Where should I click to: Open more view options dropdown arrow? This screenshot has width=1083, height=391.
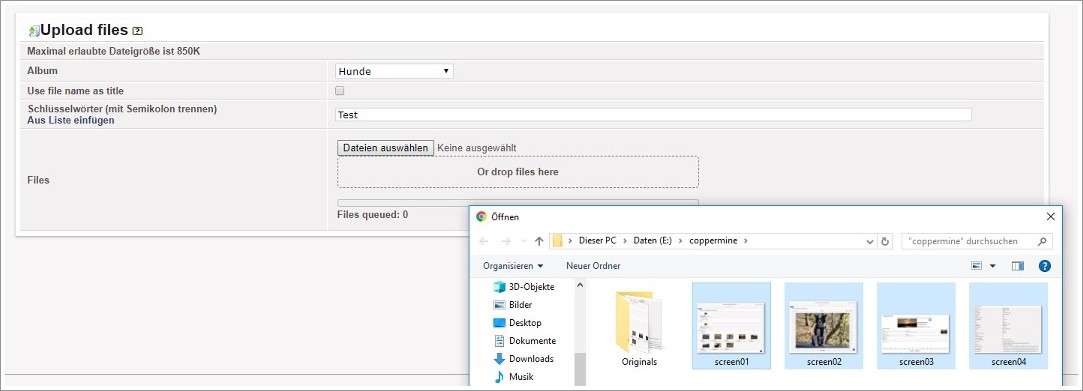[x=993, y=266]
